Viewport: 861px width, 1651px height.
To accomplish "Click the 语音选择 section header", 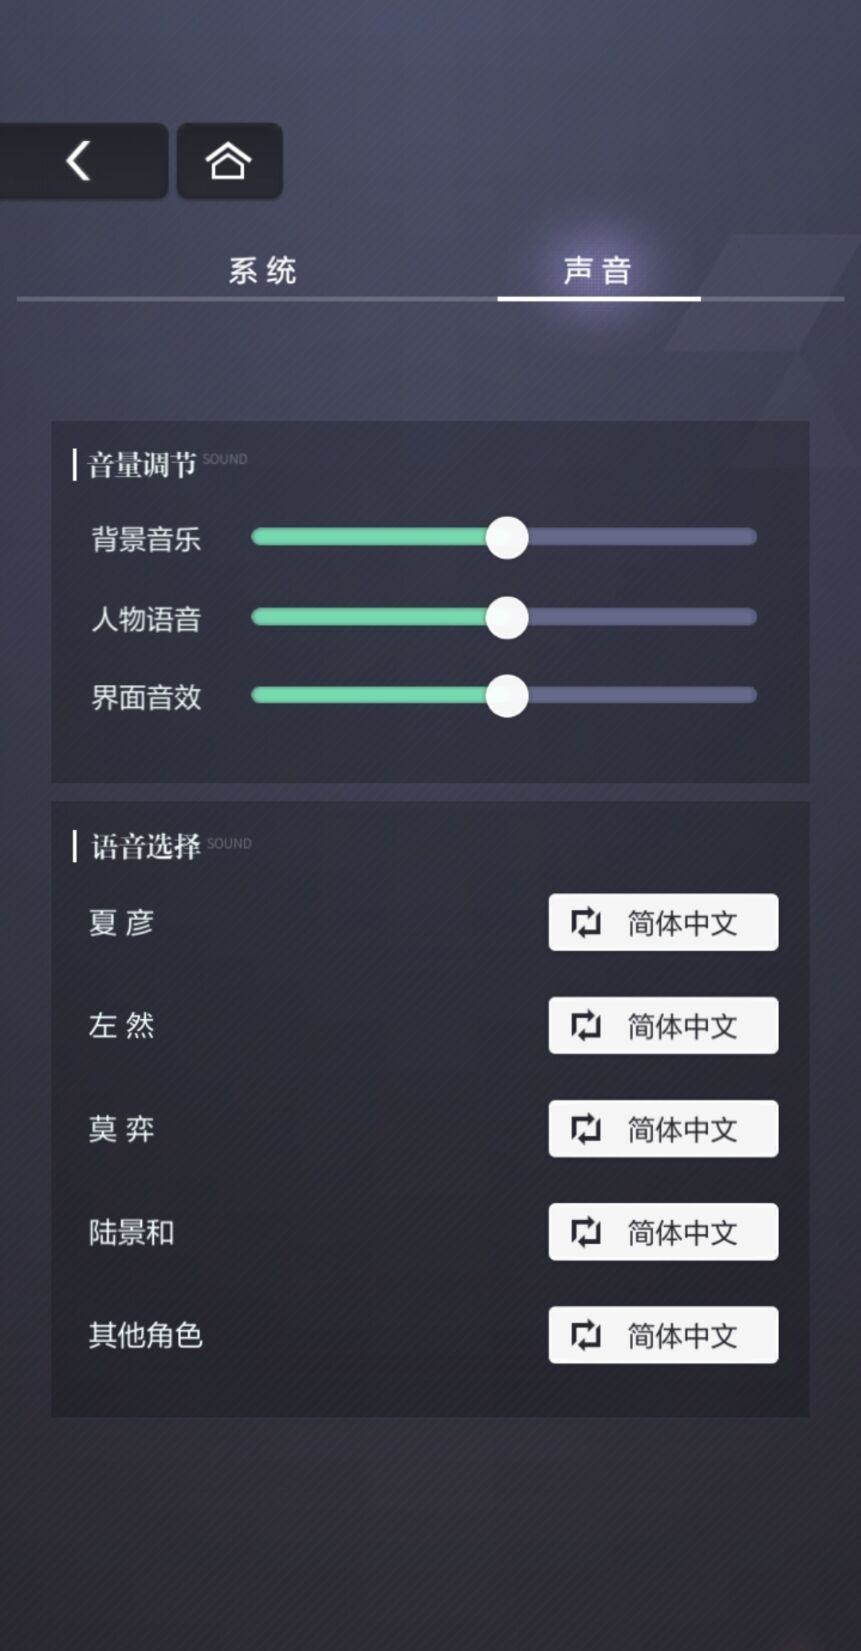I will 145,843.
